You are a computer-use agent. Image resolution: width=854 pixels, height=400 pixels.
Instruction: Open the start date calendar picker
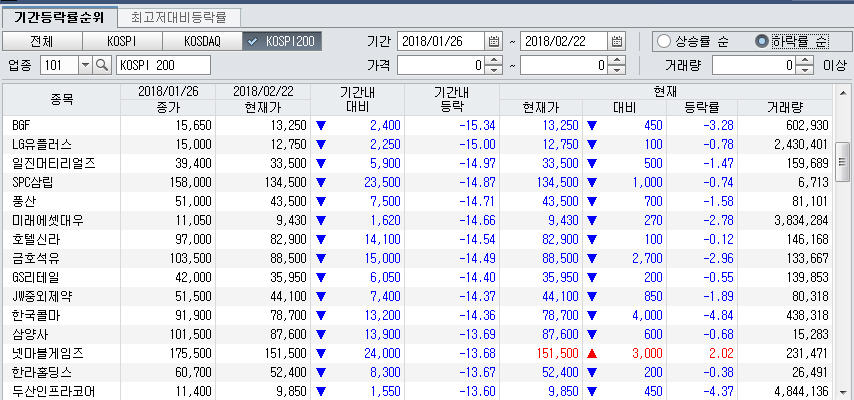[494, 41]
